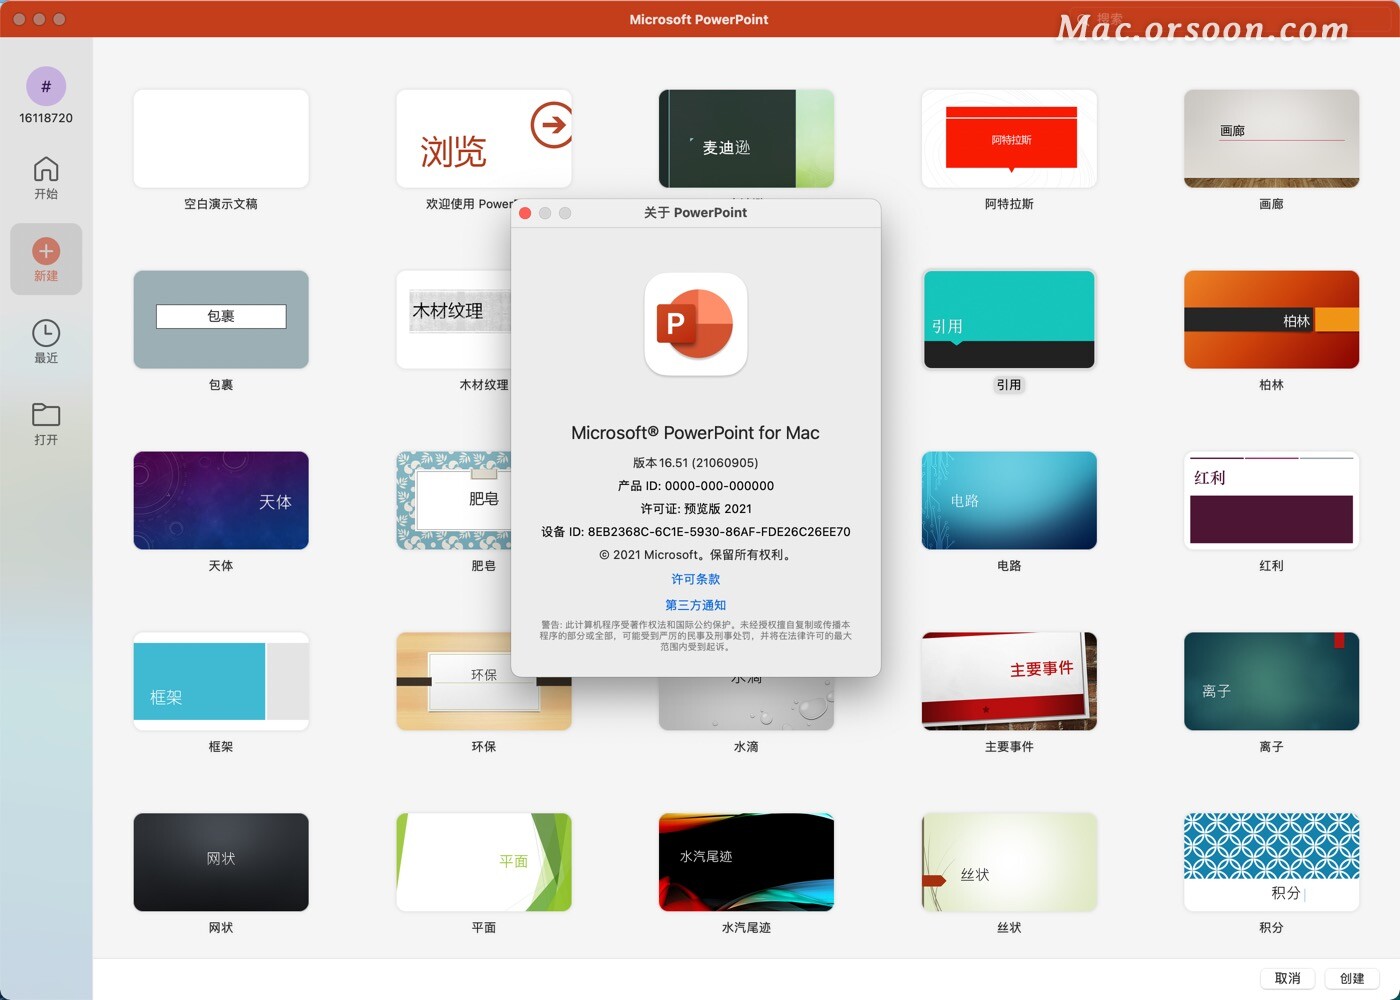Select the 积分 patterned template
The width and height of the screenshot is (1400, 1000).
tap(1272, 862)
